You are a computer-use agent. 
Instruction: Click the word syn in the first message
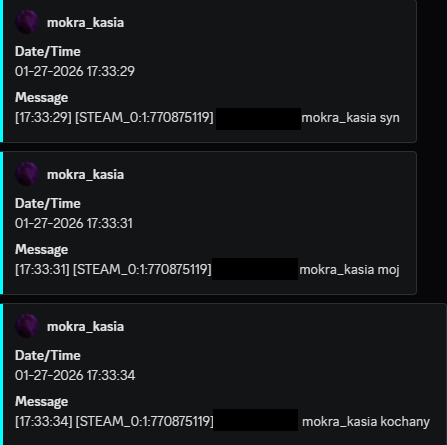(389, 118)
